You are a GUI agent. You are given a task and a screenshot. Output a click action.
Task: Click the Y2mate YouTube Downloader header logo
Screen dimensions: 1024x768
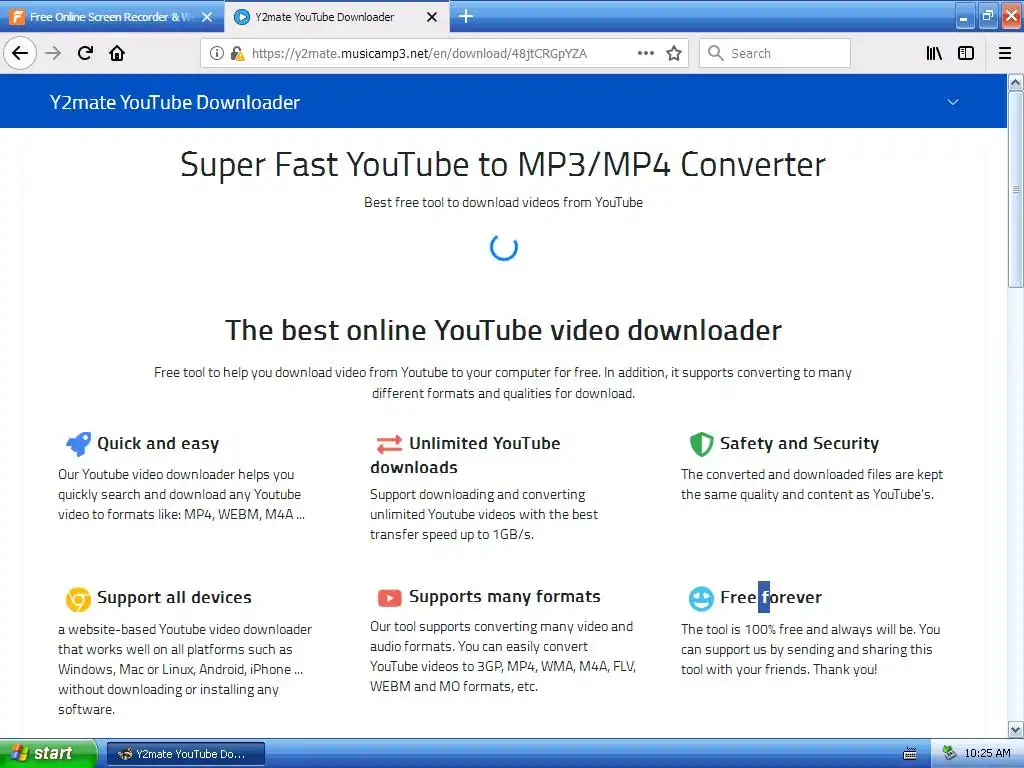(x=174, y=102)
